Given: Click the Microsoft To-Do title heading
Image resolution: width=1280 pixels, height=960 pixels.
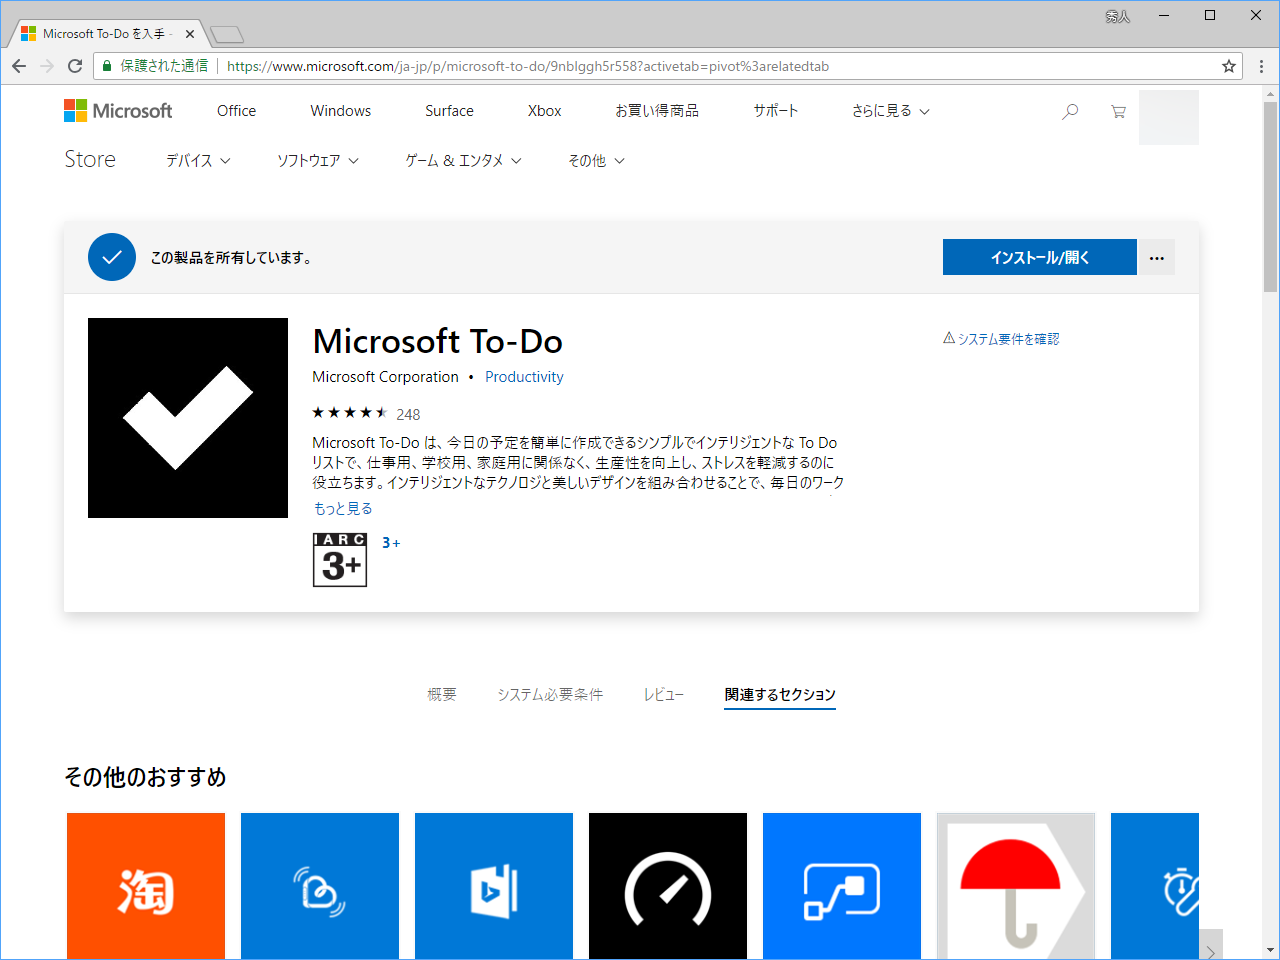Looking at the screenshot, I should click(x=437, y=341).
